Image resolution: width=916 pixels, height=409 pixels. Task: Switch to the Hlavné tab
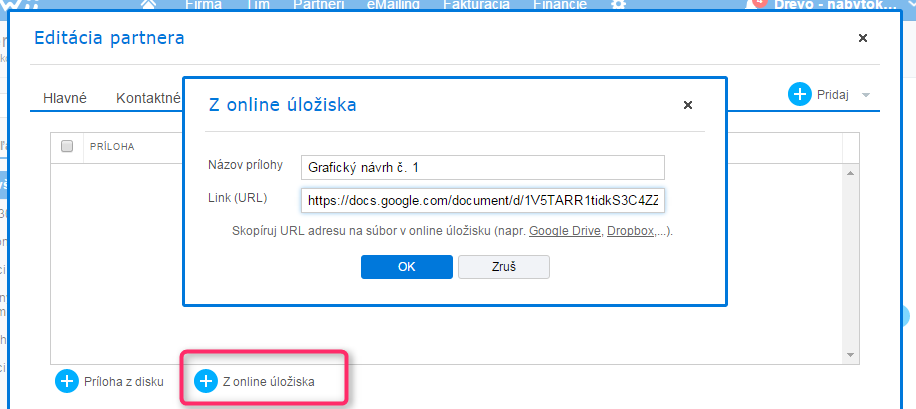pyautogui.click(x=65, y=98)
